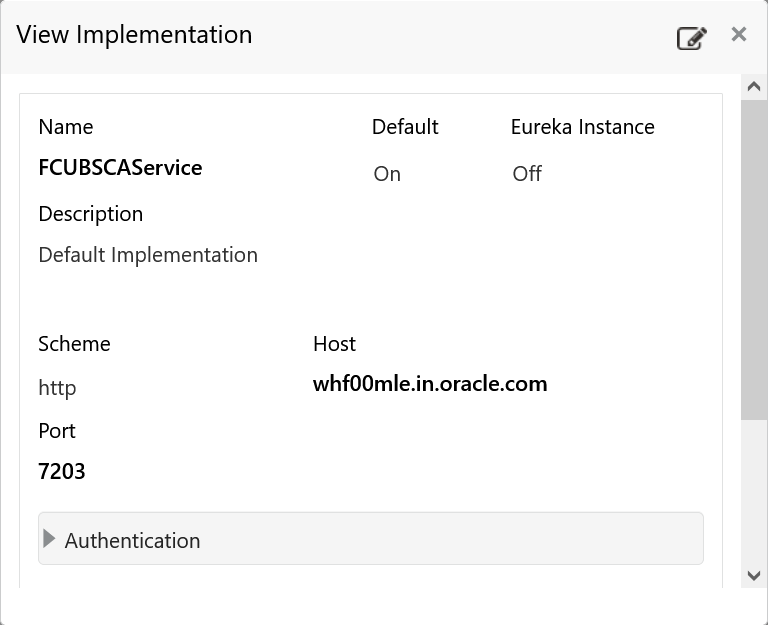768x625 pixels.
Task: Click the edit implementation pencil icon
Action: (691, 38)
